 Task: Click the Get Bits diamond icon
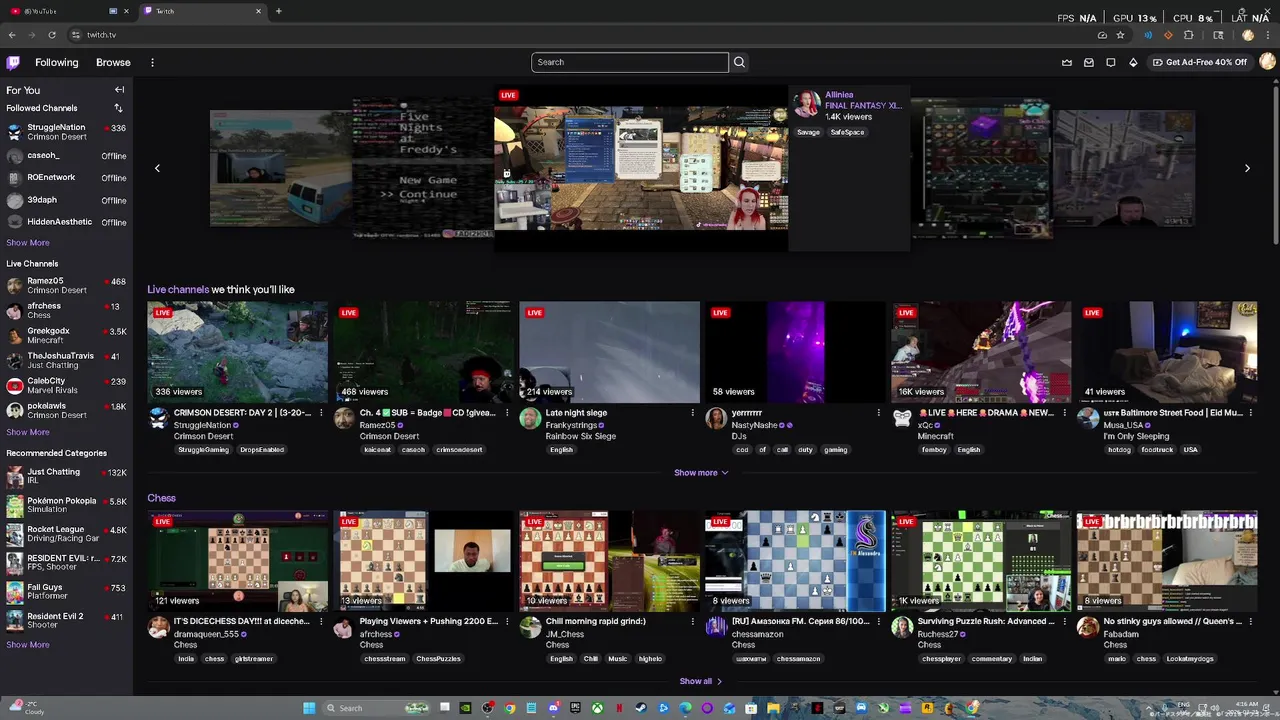click(1133, 62)
